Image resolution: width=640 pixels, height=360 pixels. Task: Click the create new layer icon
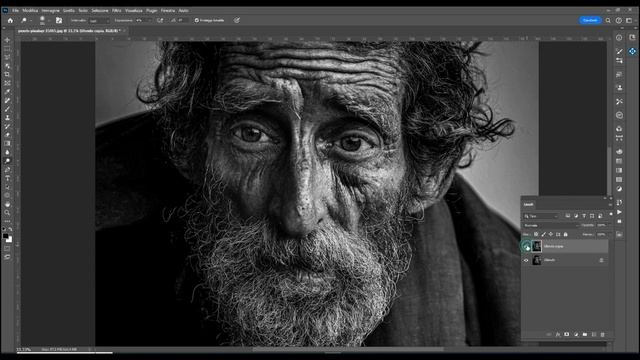pos(593,335)
